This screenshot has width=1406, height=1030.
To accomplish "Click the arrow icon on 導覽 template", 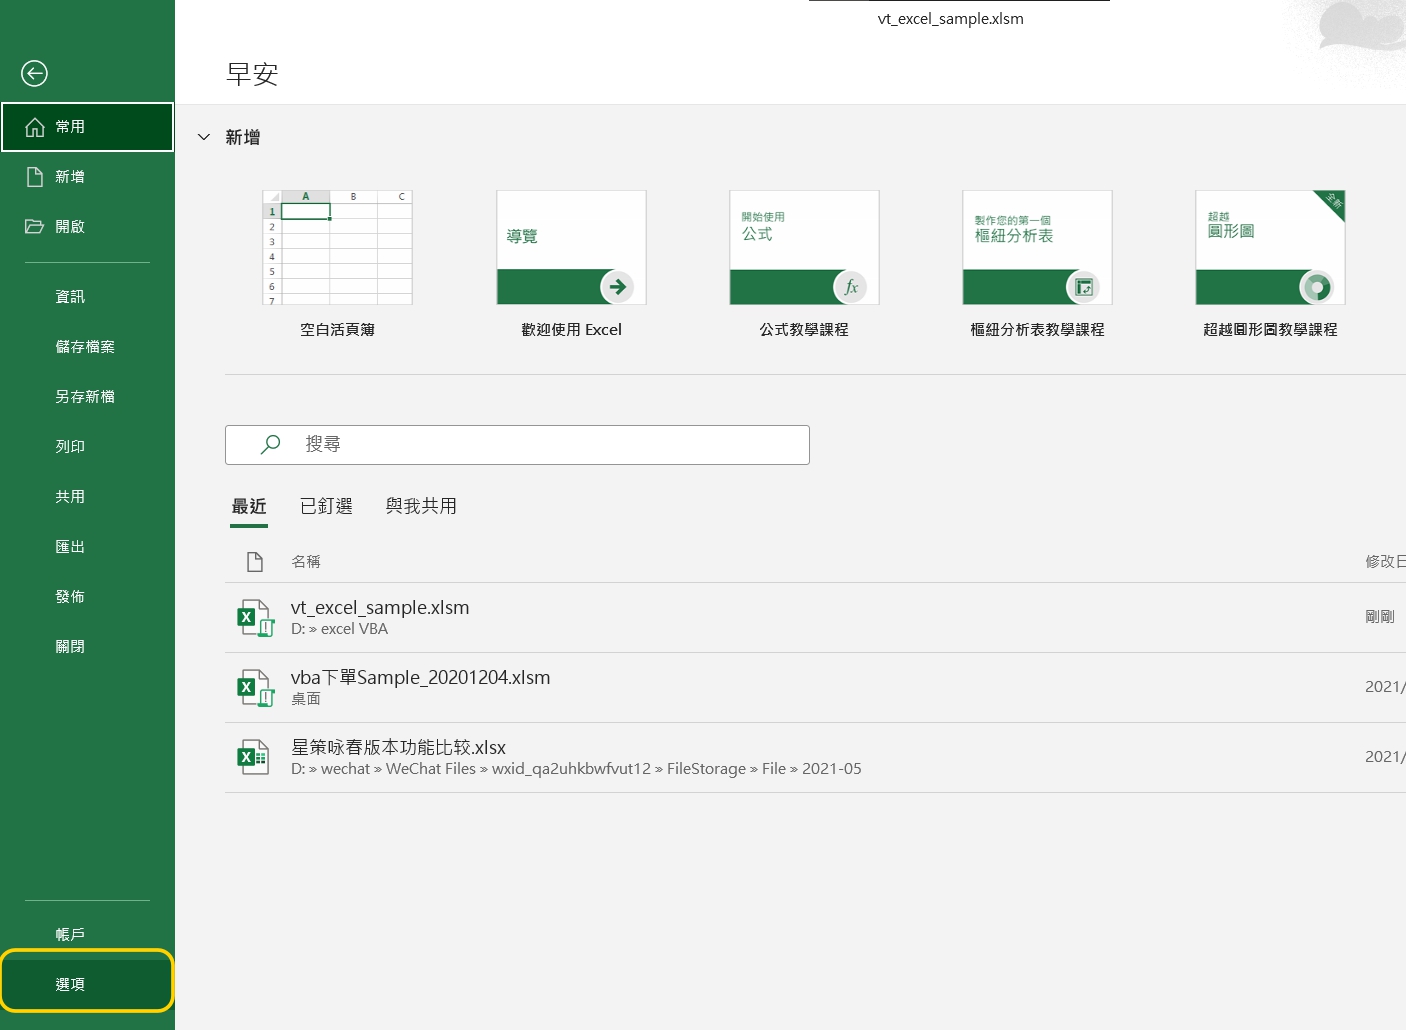I will pos(618,287).
